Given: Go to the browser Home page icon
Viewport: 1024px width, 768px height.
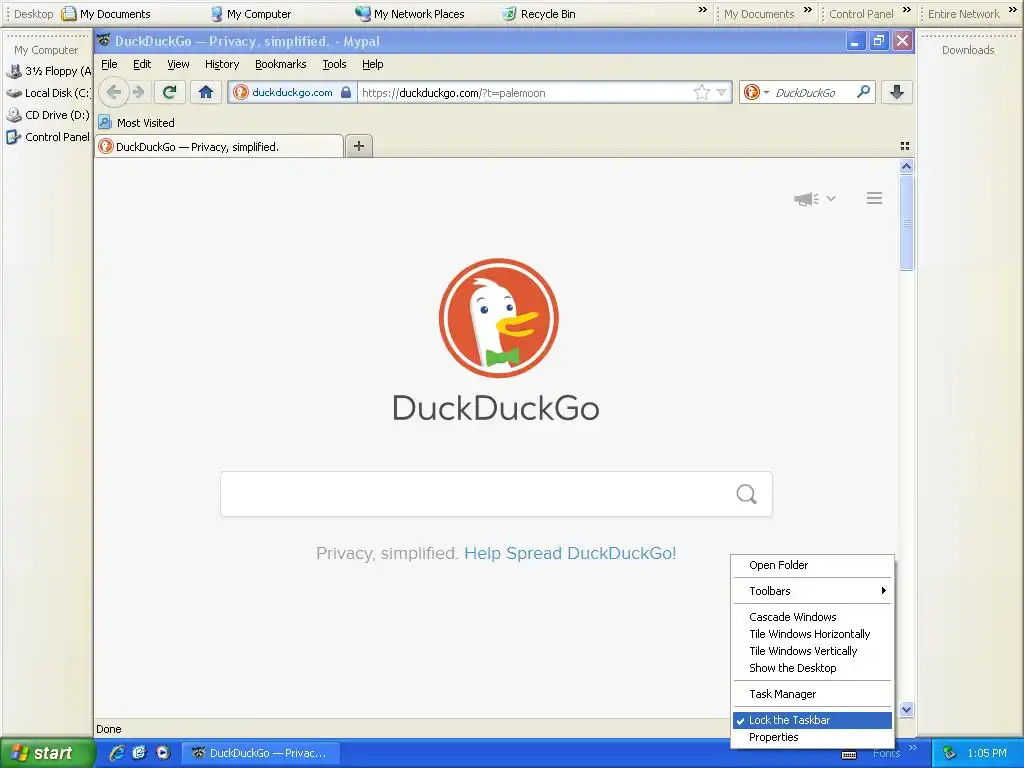Looking at the screenshot, I should pyautogui.click(x=206, y=92).
